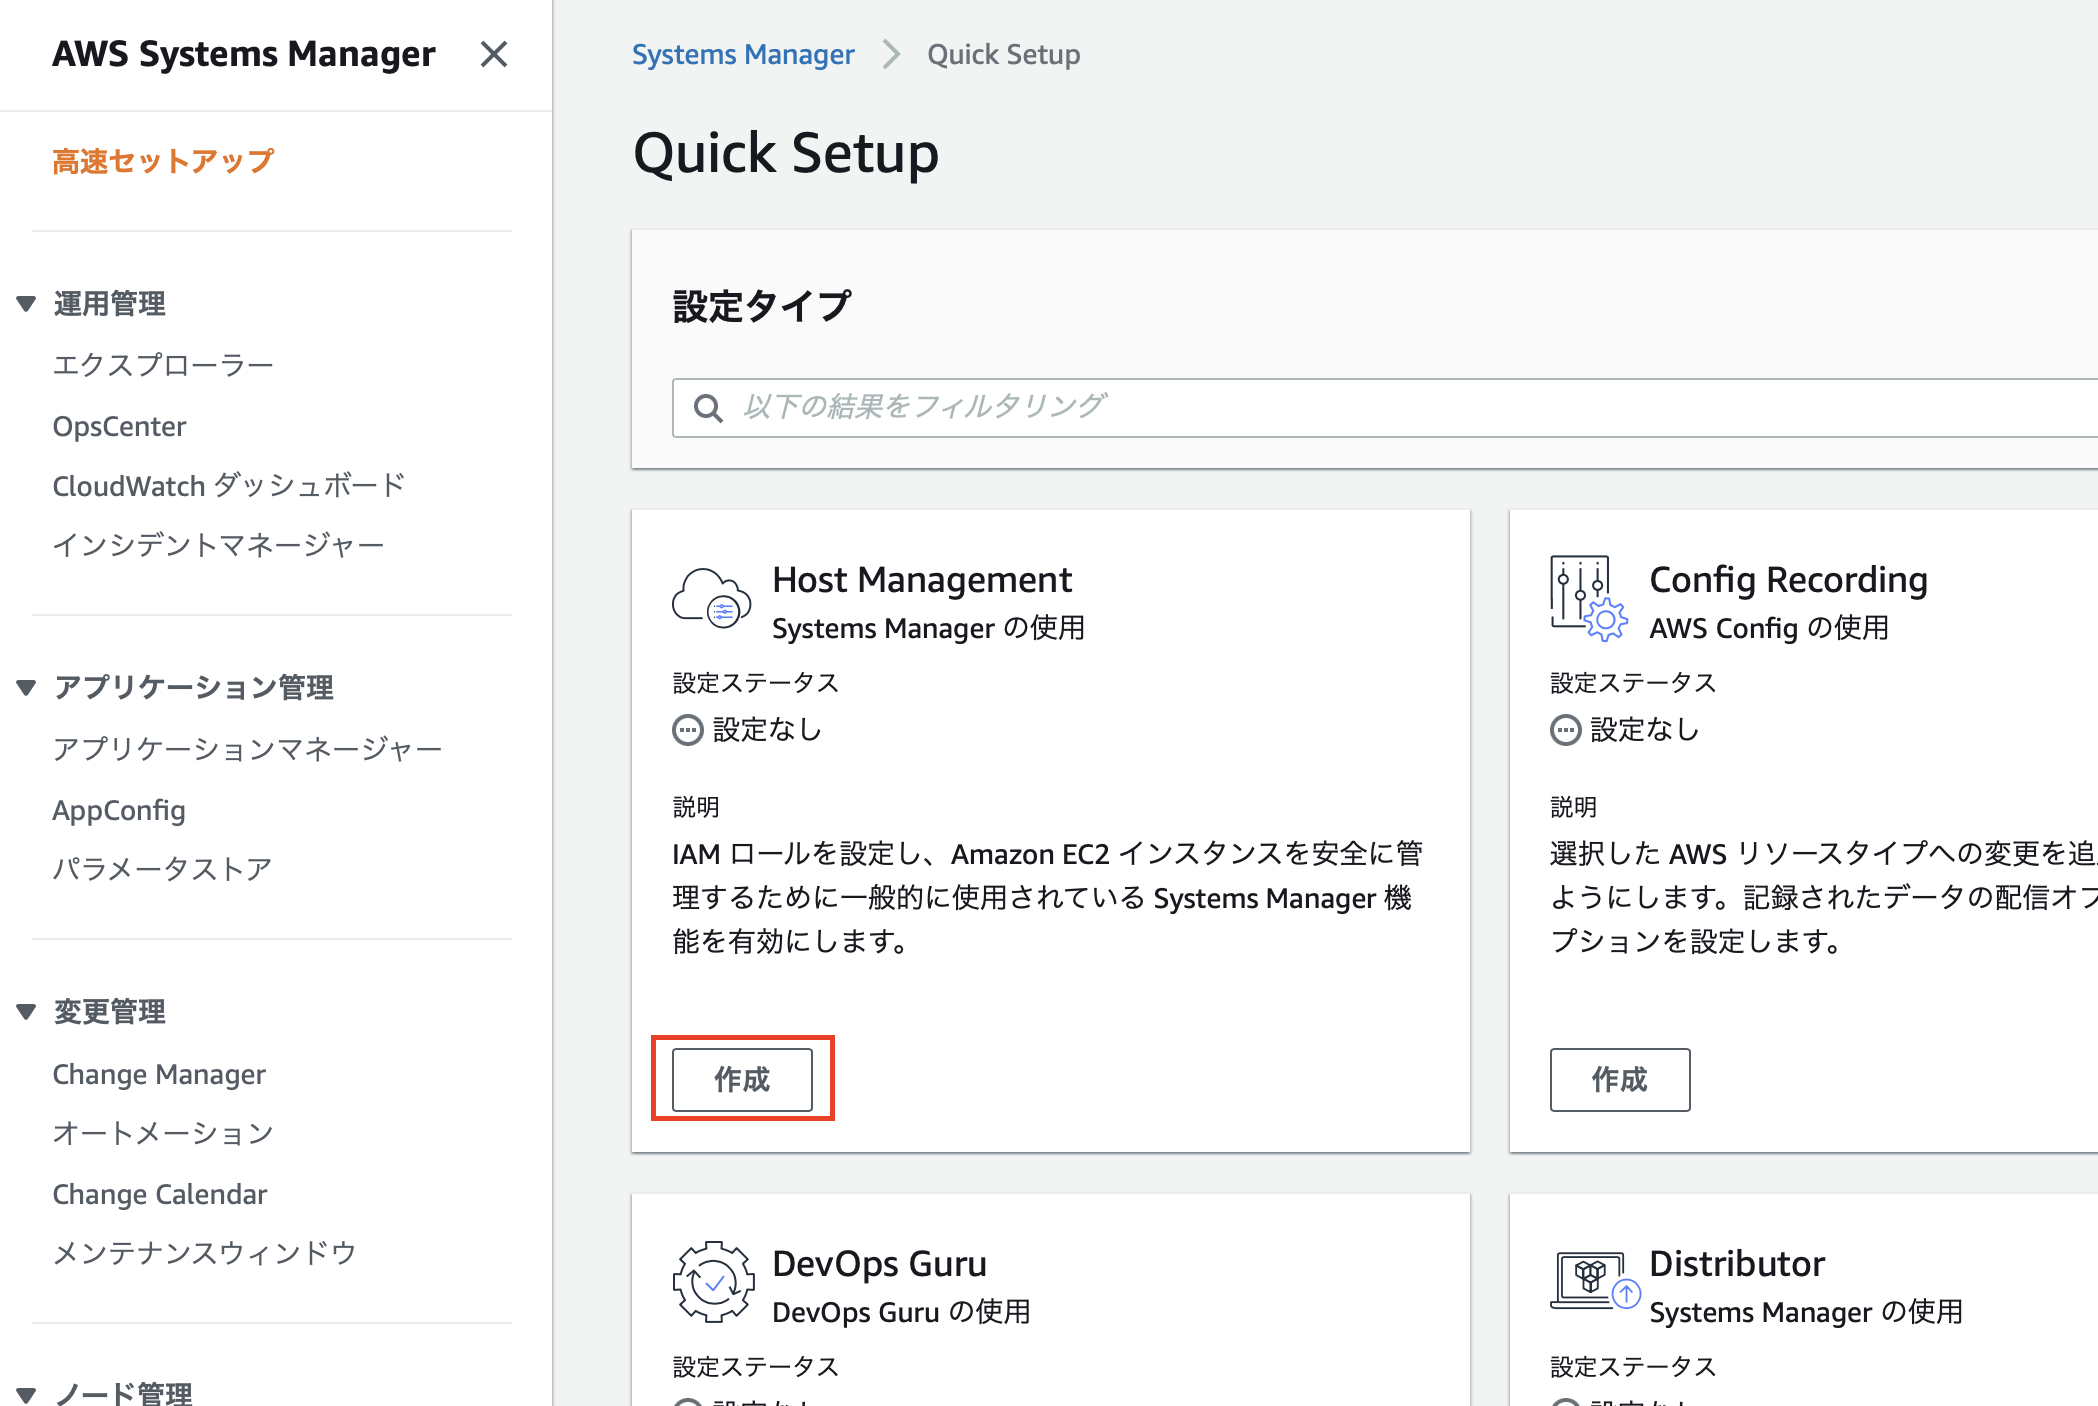The height and width of the screenshot is (1406, 2098).
Task: Collapse the アプリケーション管理 section
Action: [24, 687]
